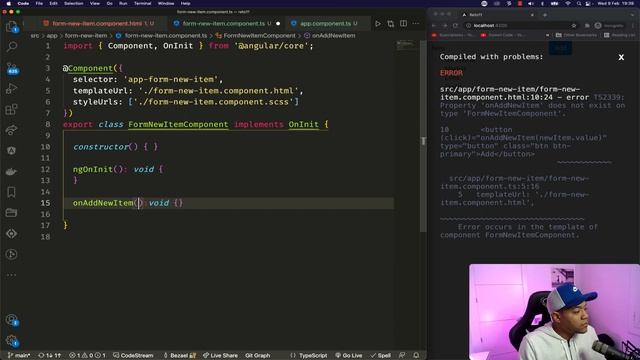Switch to app.component.ts tab
This screenshot has width=640, height=360.
point(325,24)
